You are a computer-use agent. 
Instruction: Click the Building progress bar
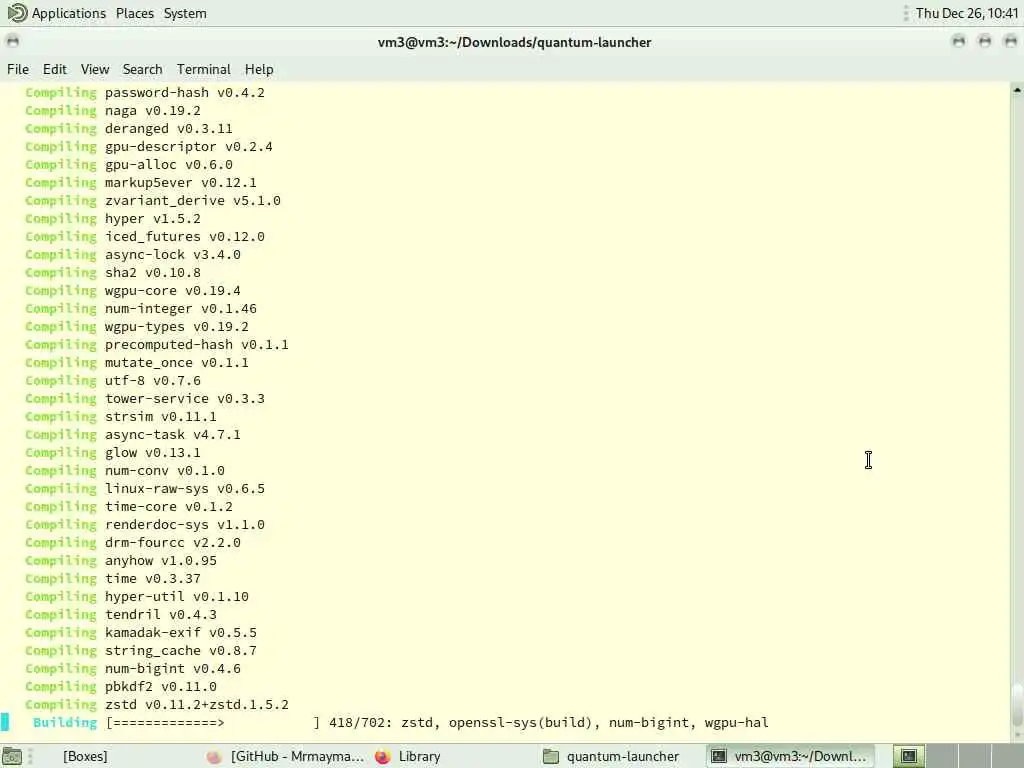pos(213,723)
